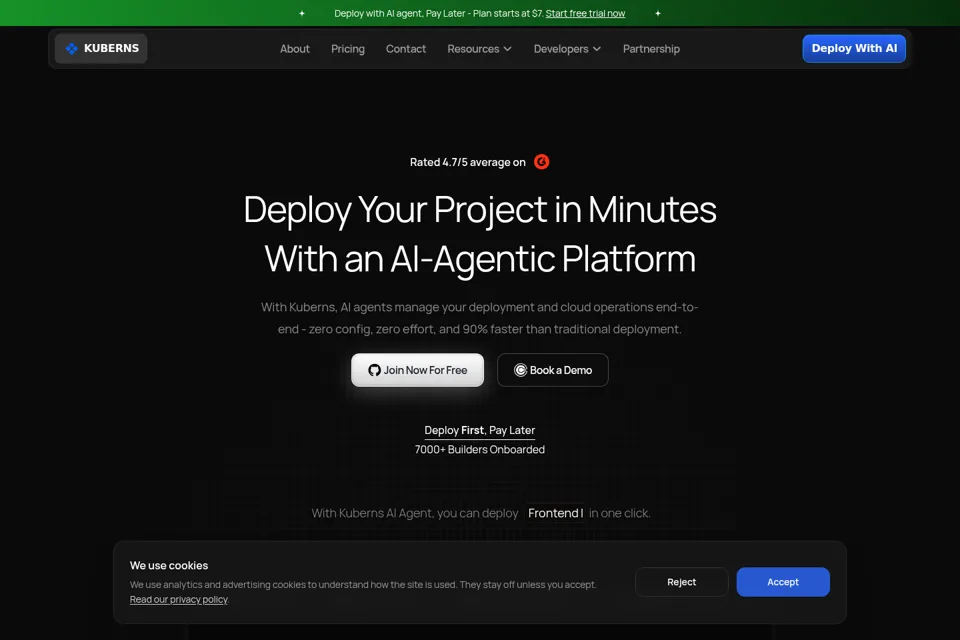Click the Deploy With AI button
960x640 pixels.
pos(854,48)
